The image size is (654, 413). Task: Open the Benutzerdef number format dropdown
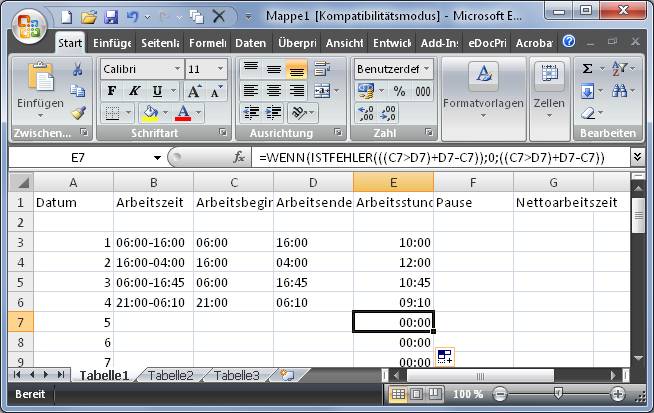coord(427,69)
